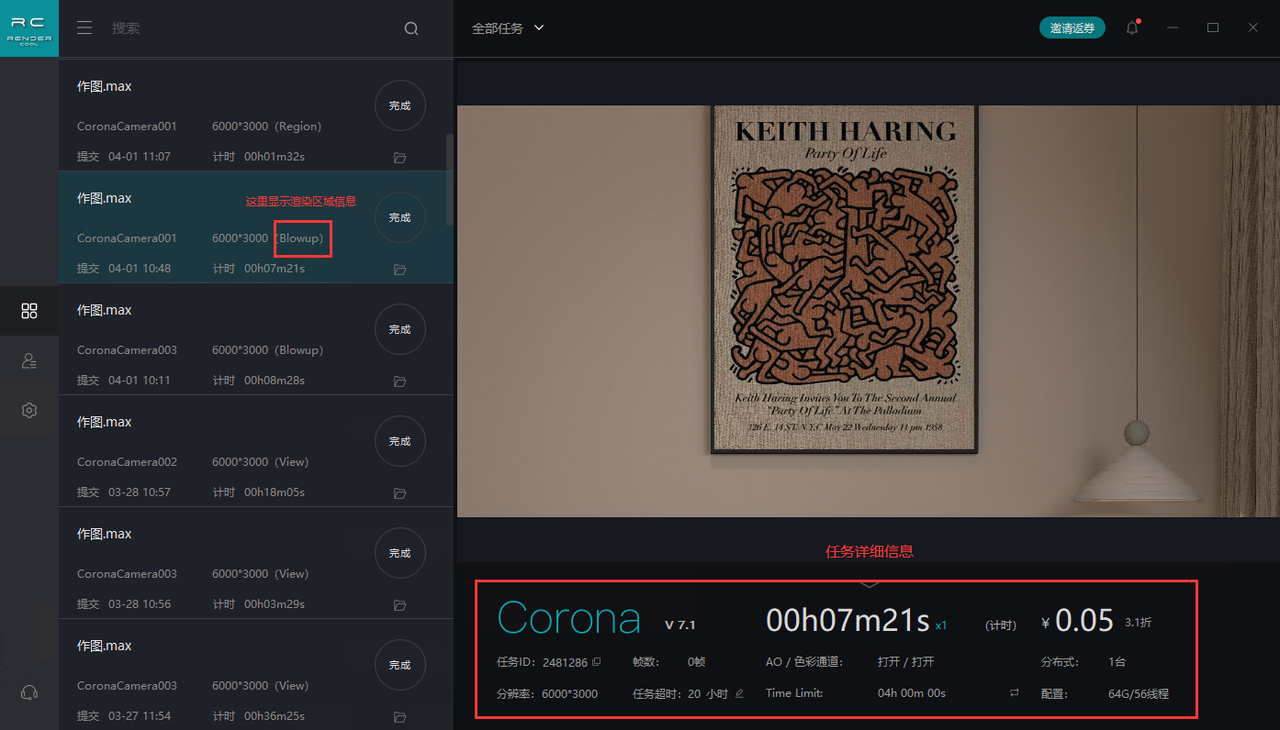Click the swap icon next to Time Limit

coord(1014,693)
